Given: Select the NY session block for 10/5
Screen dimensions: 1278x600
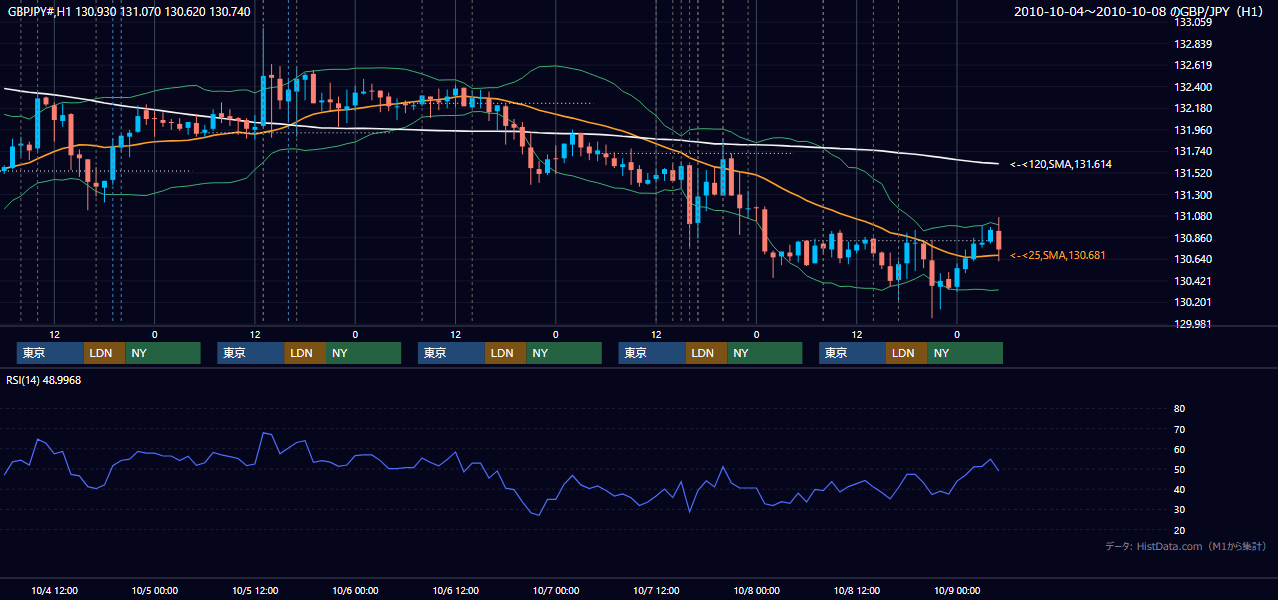Looking at the screenshot, I should 364,353.
